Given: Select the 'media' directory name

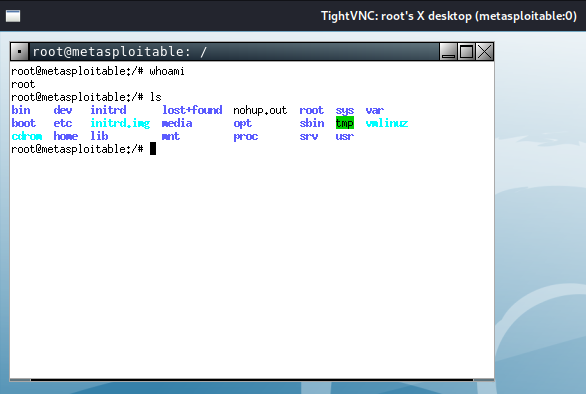Looking at the screenshot, I should click(177, 123).
